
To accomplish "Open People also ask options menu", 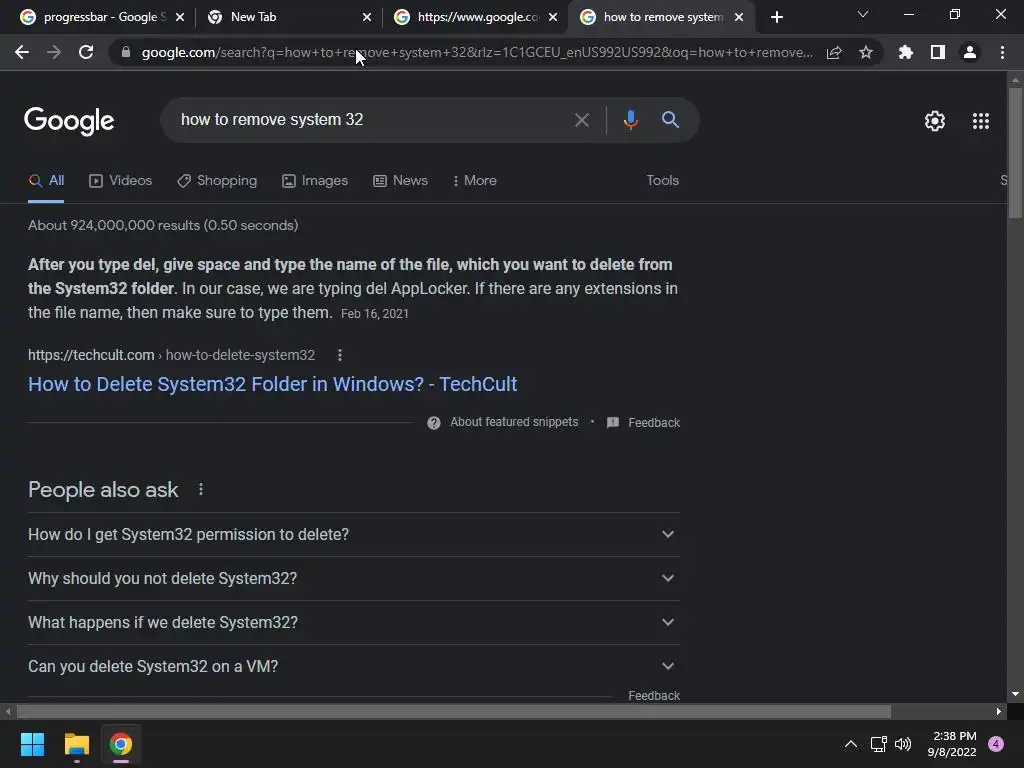I will 200,489.
